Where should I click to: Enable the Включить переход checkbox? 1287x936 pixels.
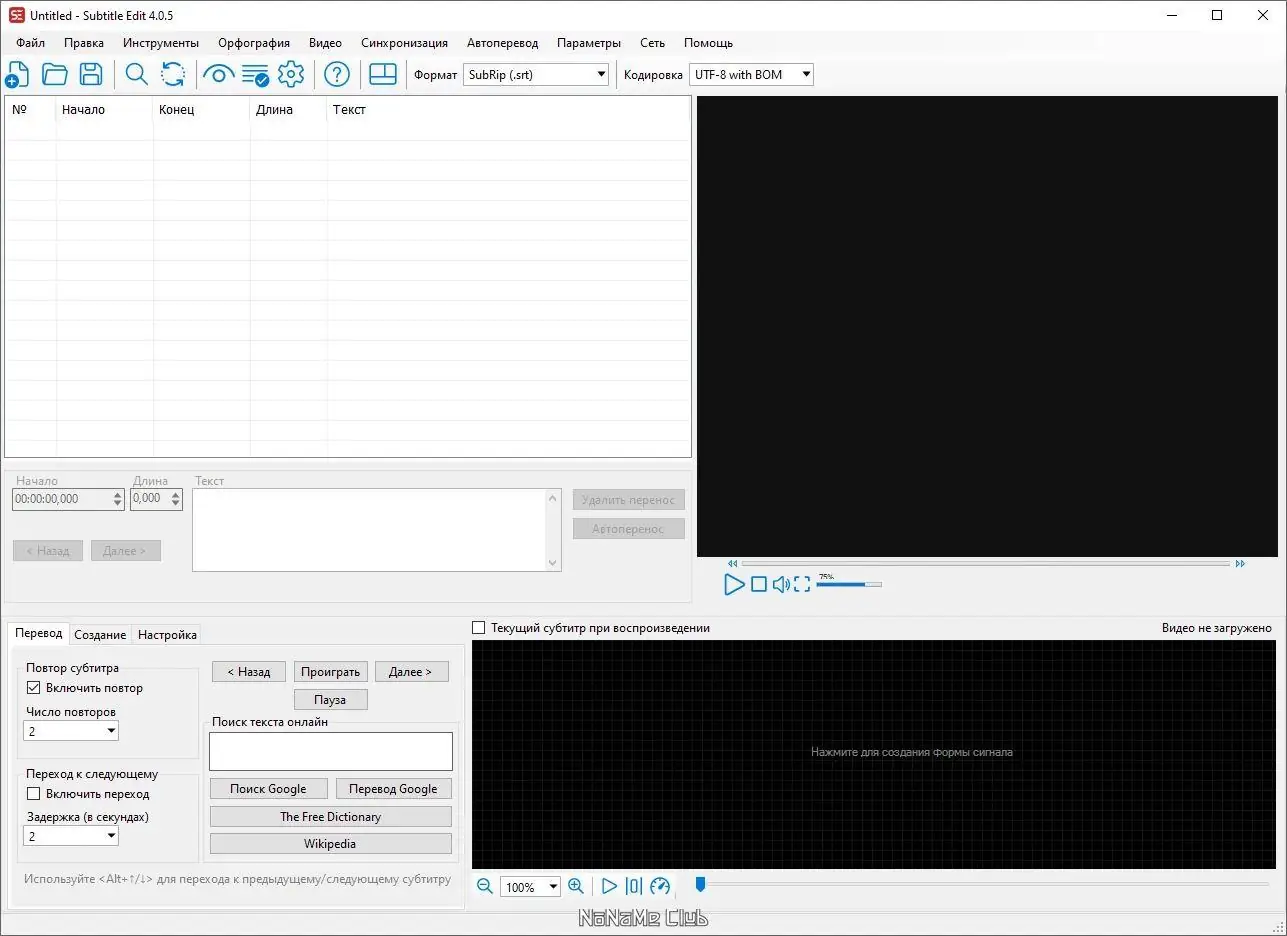pos(33,794)
